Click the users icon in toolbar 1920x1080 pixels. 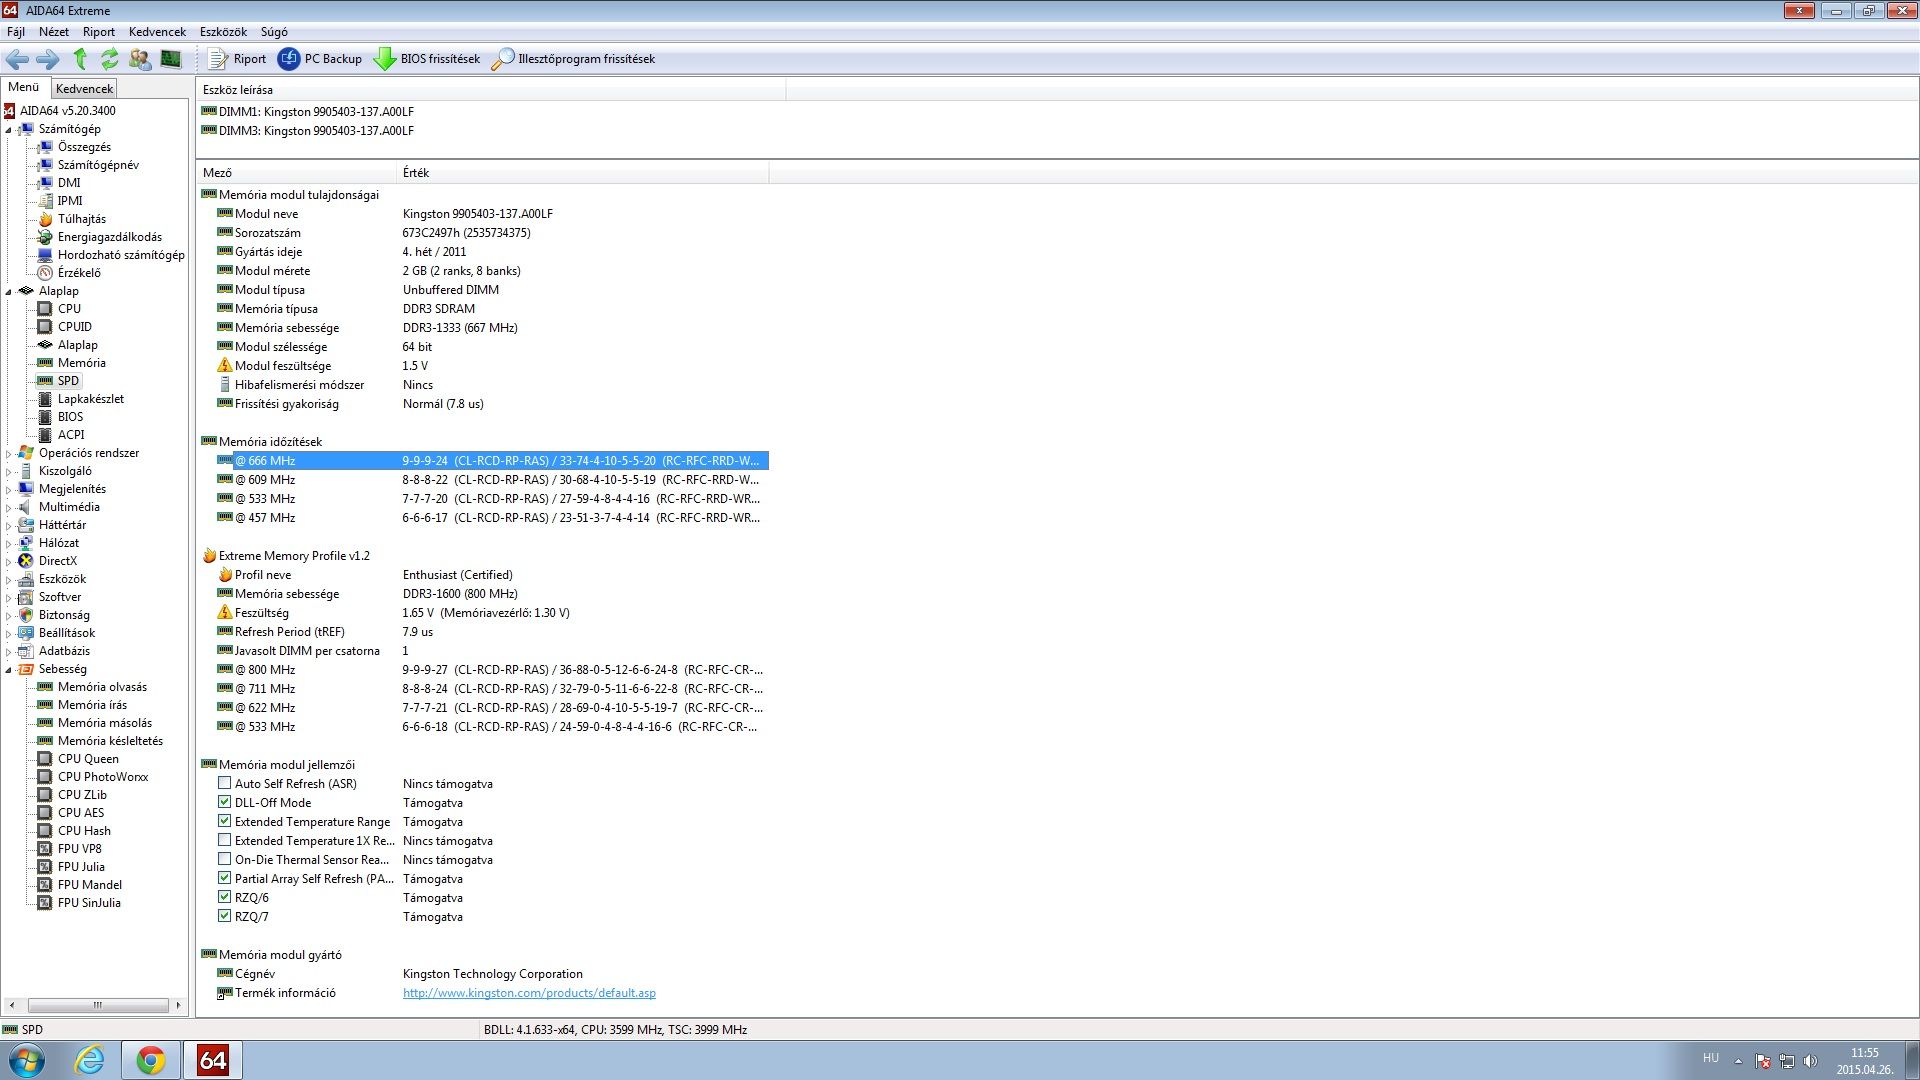(140, 59)
